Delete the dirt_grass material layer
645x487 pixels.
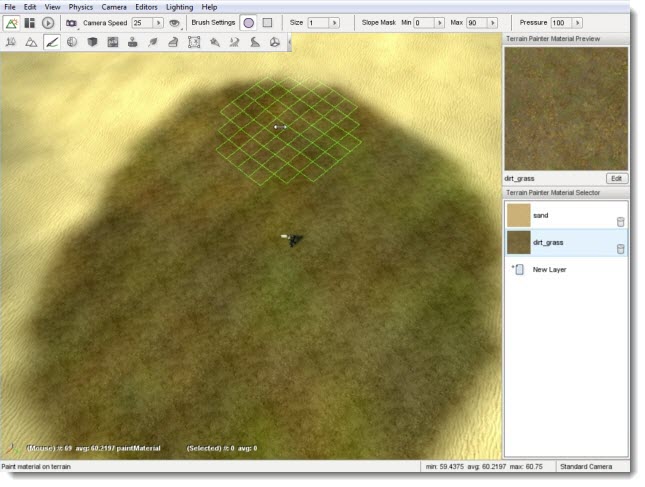620,248
